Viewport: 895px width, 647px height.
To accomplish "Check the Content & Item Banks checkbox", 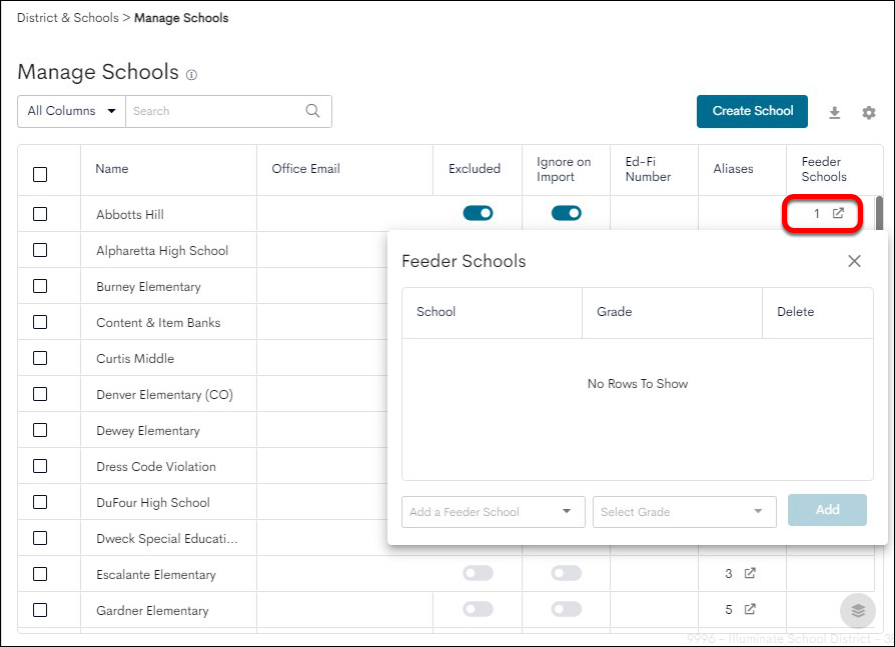I will pyautogui.click(x=40, y=322).
